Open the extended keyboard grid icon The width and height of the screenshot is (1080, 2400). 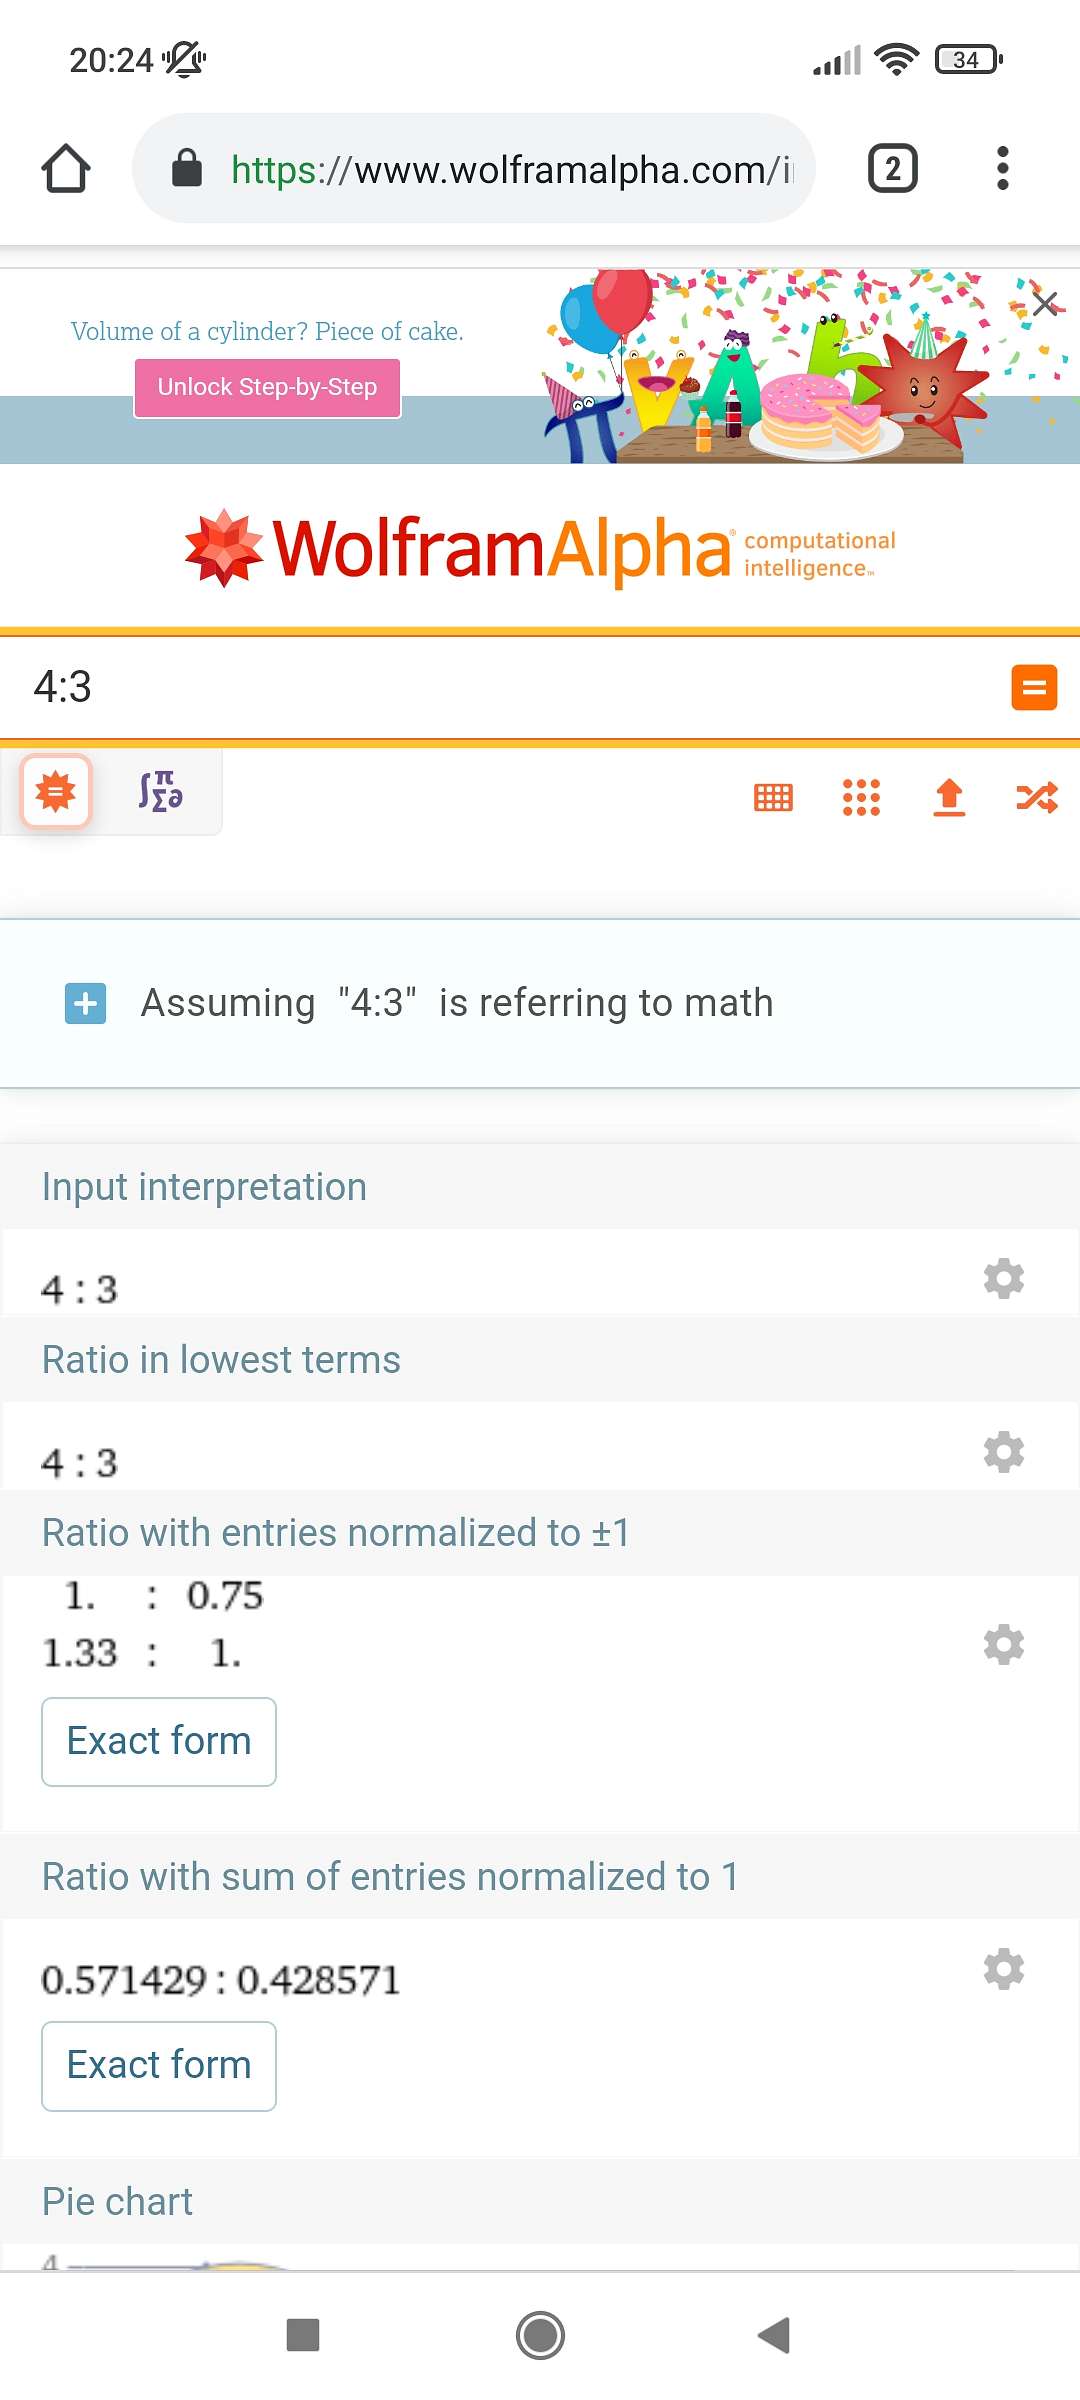pos(773,797)
